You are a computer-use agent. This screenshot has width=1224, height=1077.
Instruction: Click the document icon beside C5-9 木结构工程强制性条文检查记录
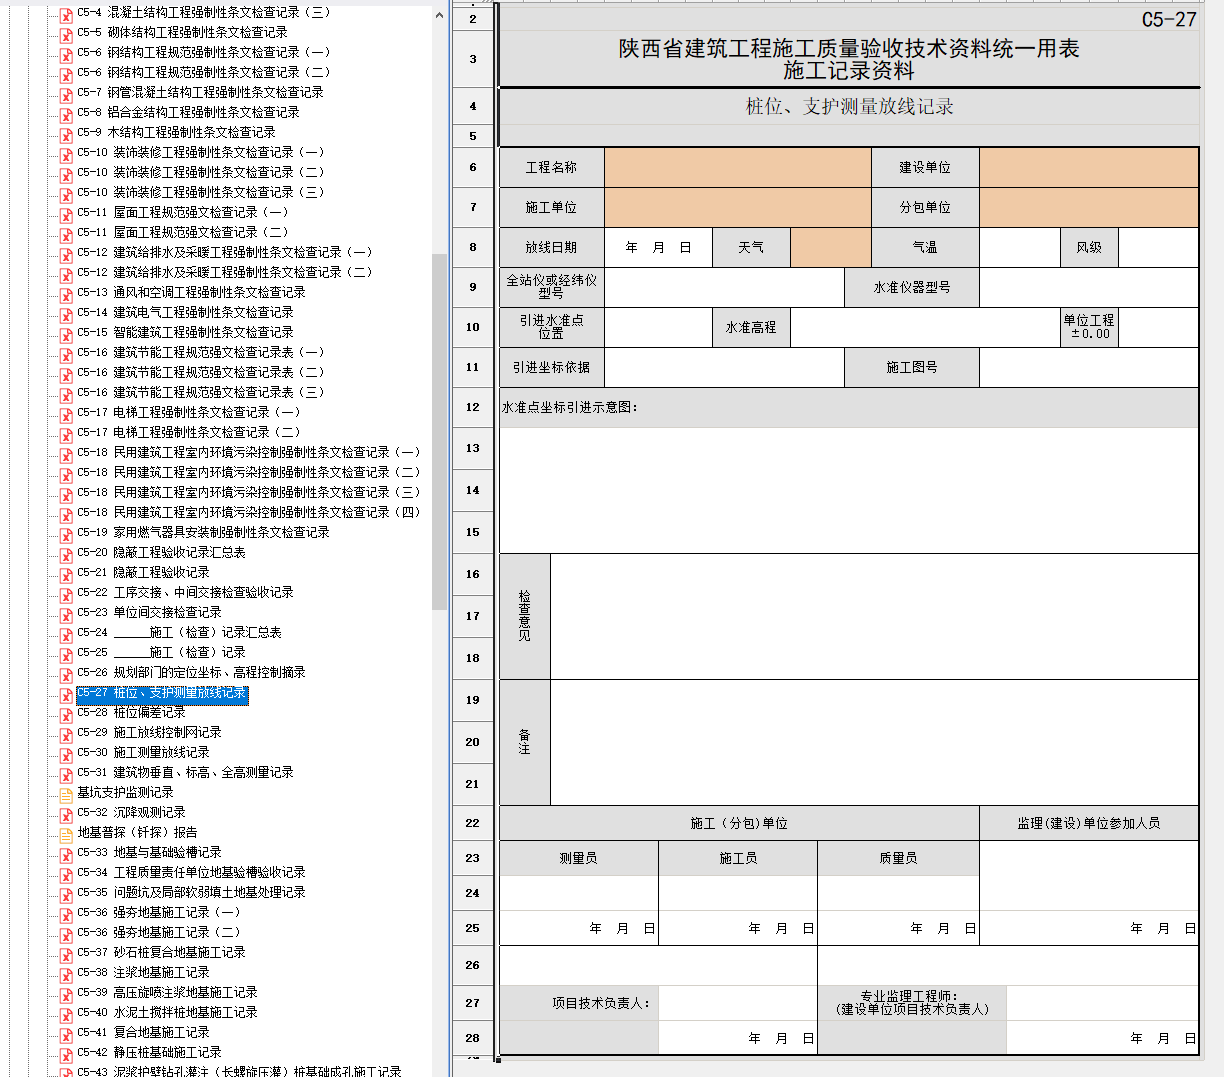click(66, 135)
